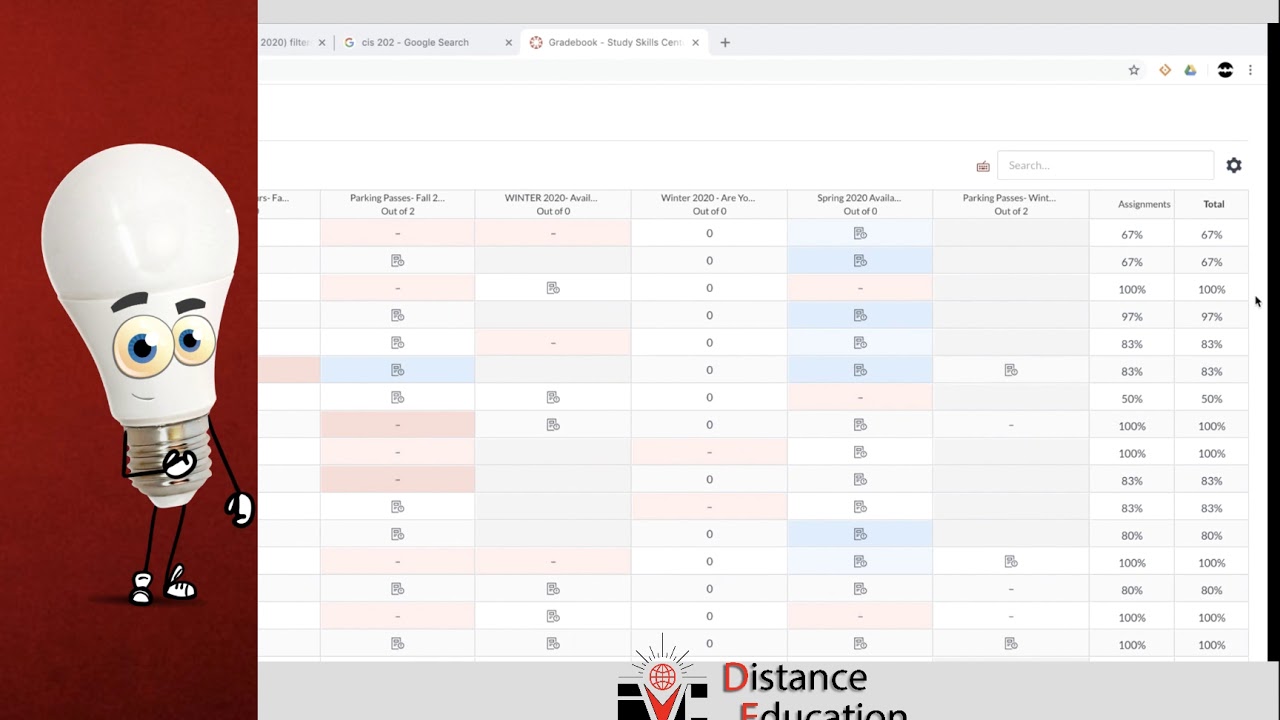Open the Google Drive extension icon
1280x720 pixels.
click(1190, 70)
